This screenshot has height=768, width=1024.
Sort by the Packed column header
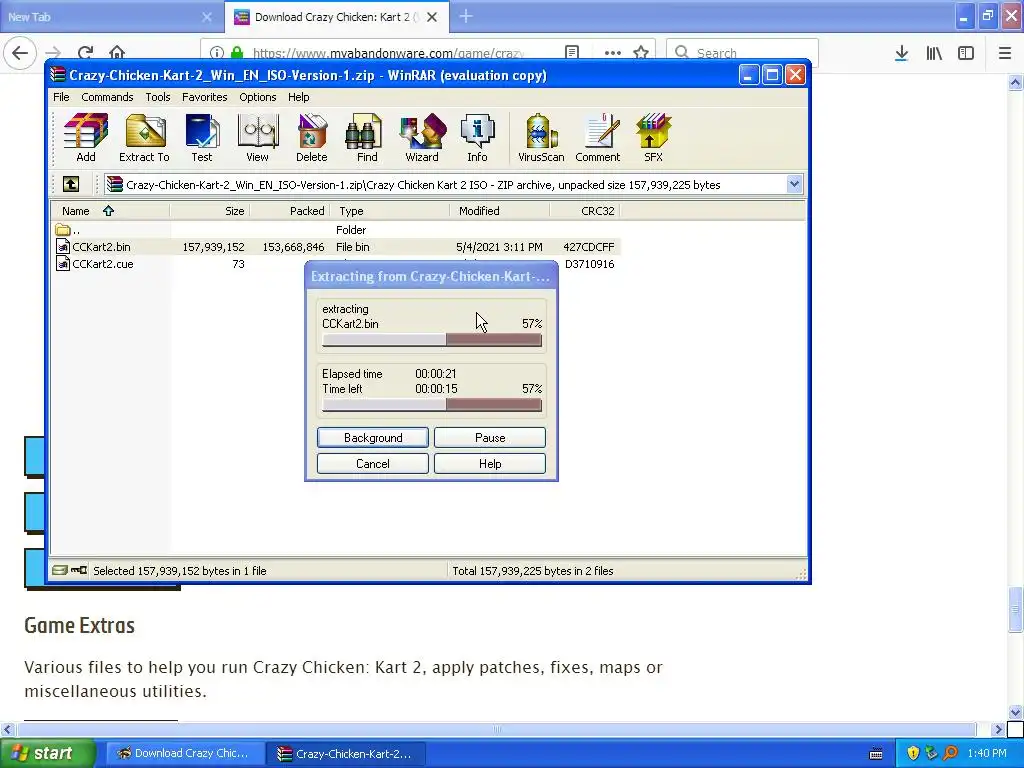tap(290, 211)
